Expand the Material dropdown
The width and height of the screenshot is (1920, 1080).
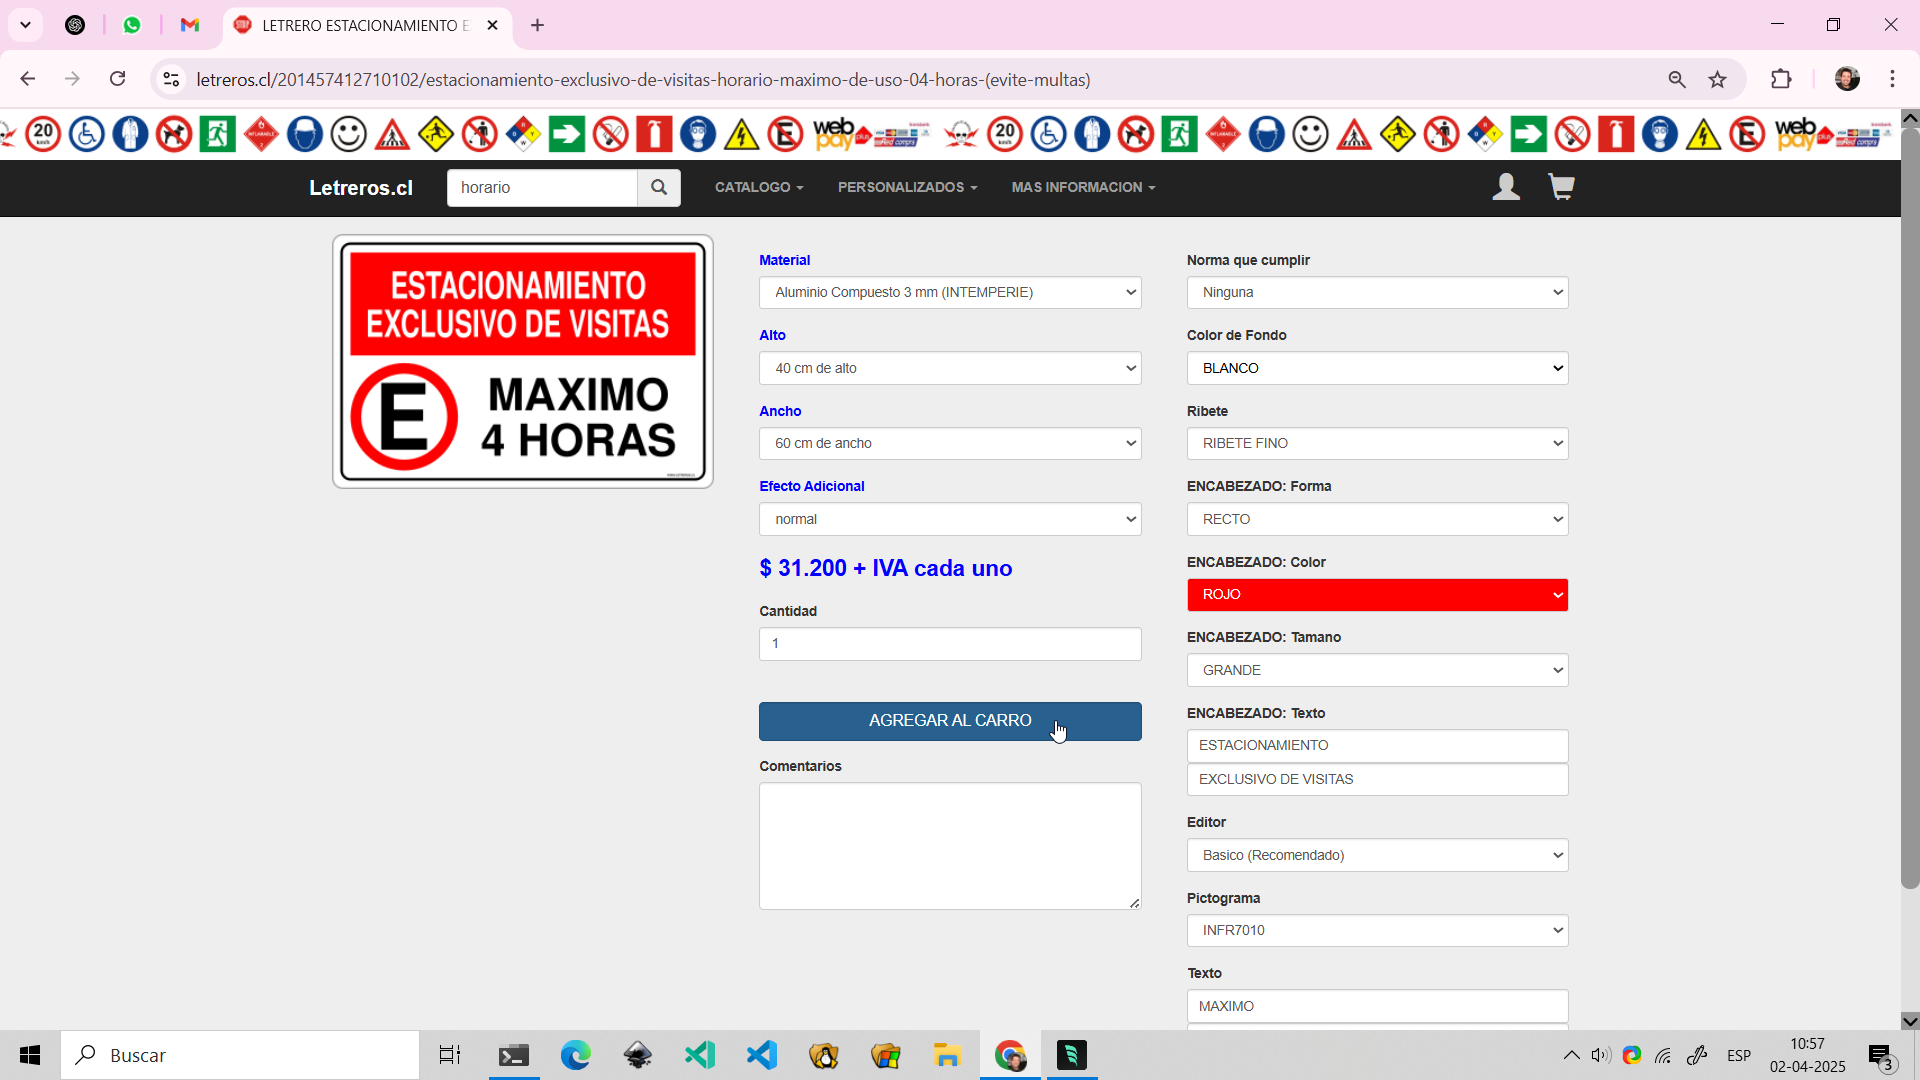(x=950, y=293)
